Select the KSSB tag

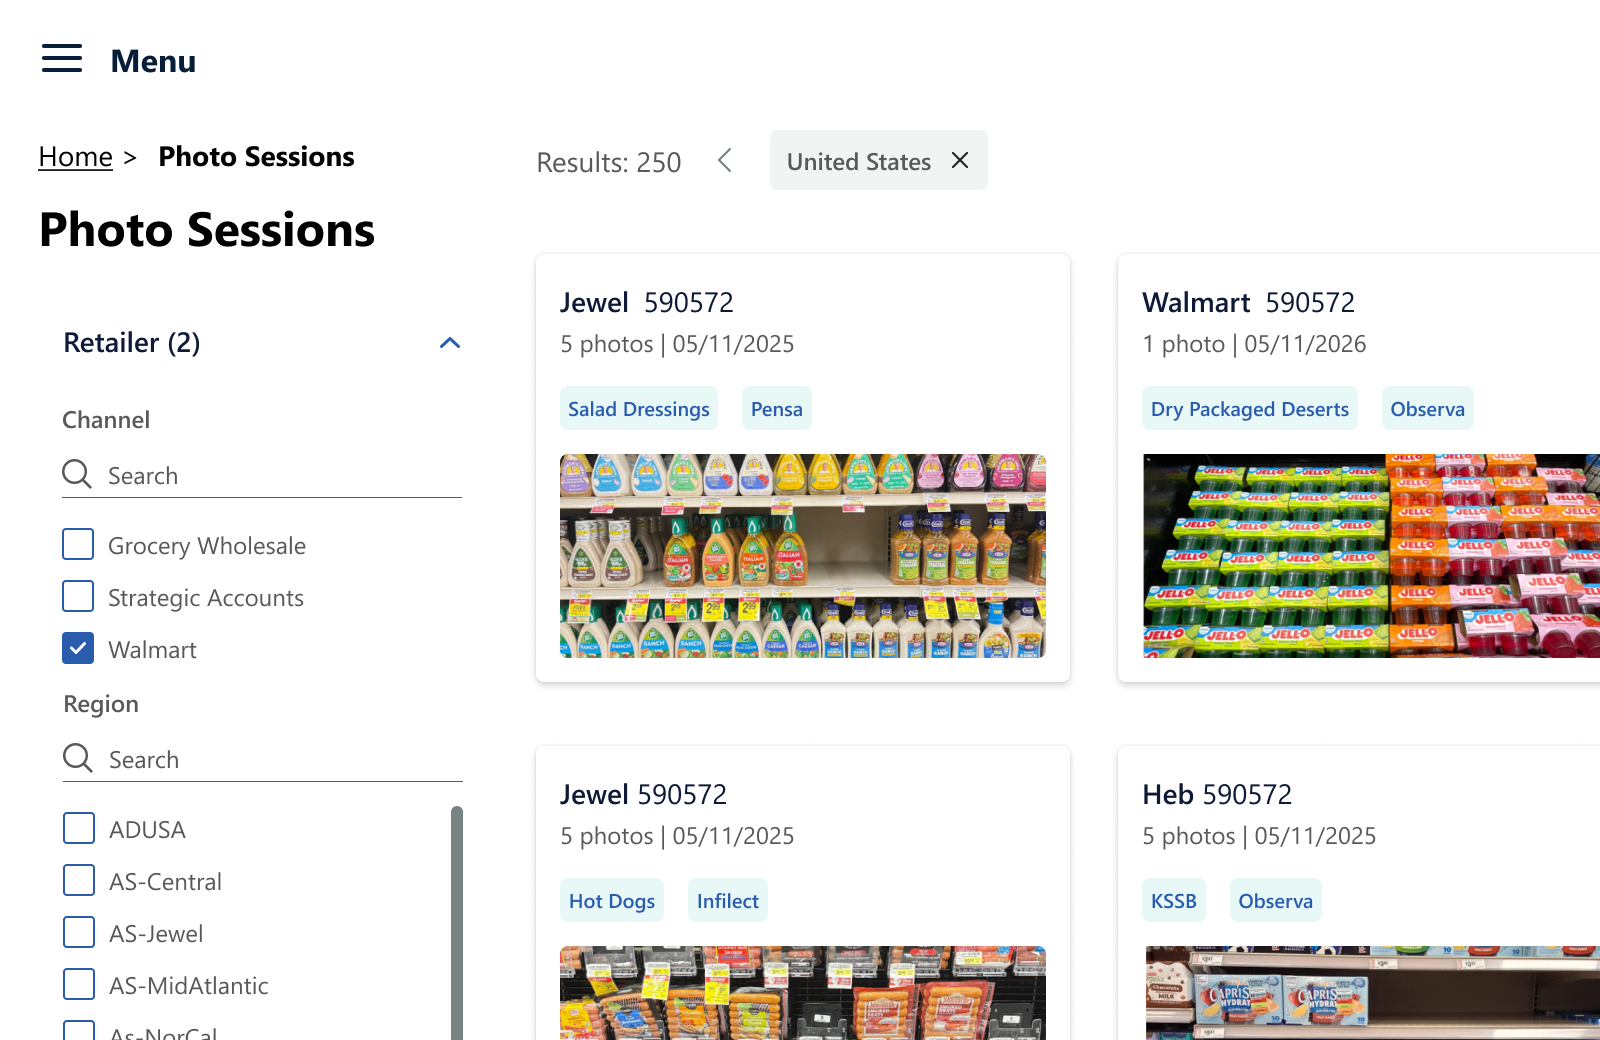coord(1174,900)
